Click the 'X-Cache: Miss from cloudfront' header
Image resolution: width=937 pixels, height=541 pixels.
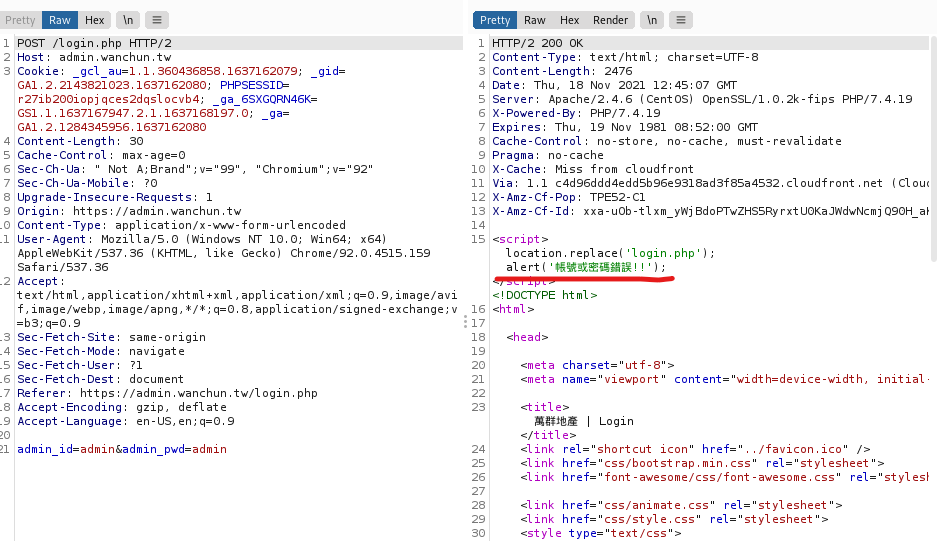(x=593, y=169)
